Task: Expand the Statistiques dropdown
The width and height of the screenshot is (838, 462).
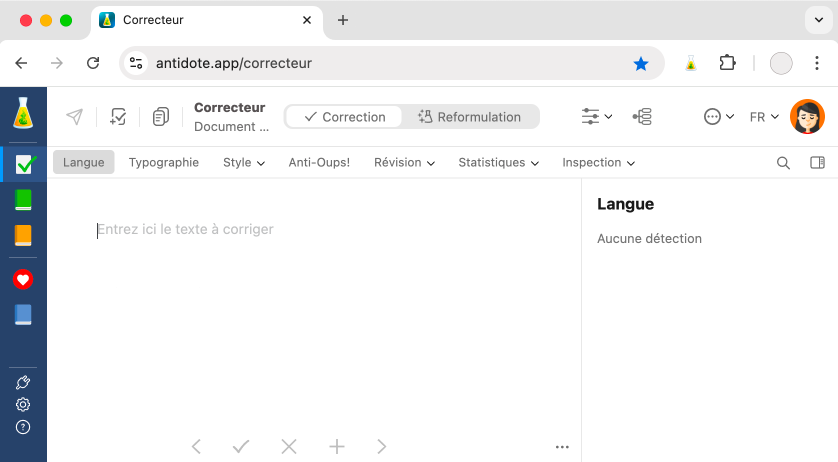Action: 498,162
